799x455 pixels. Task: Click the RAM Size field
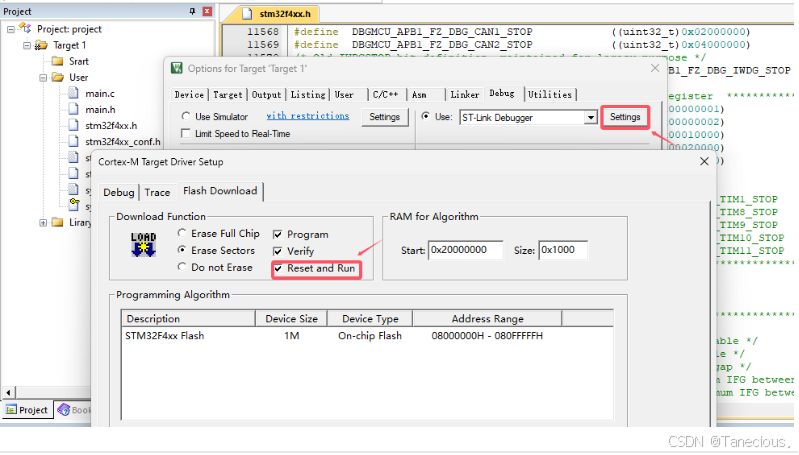coord(563,250)
